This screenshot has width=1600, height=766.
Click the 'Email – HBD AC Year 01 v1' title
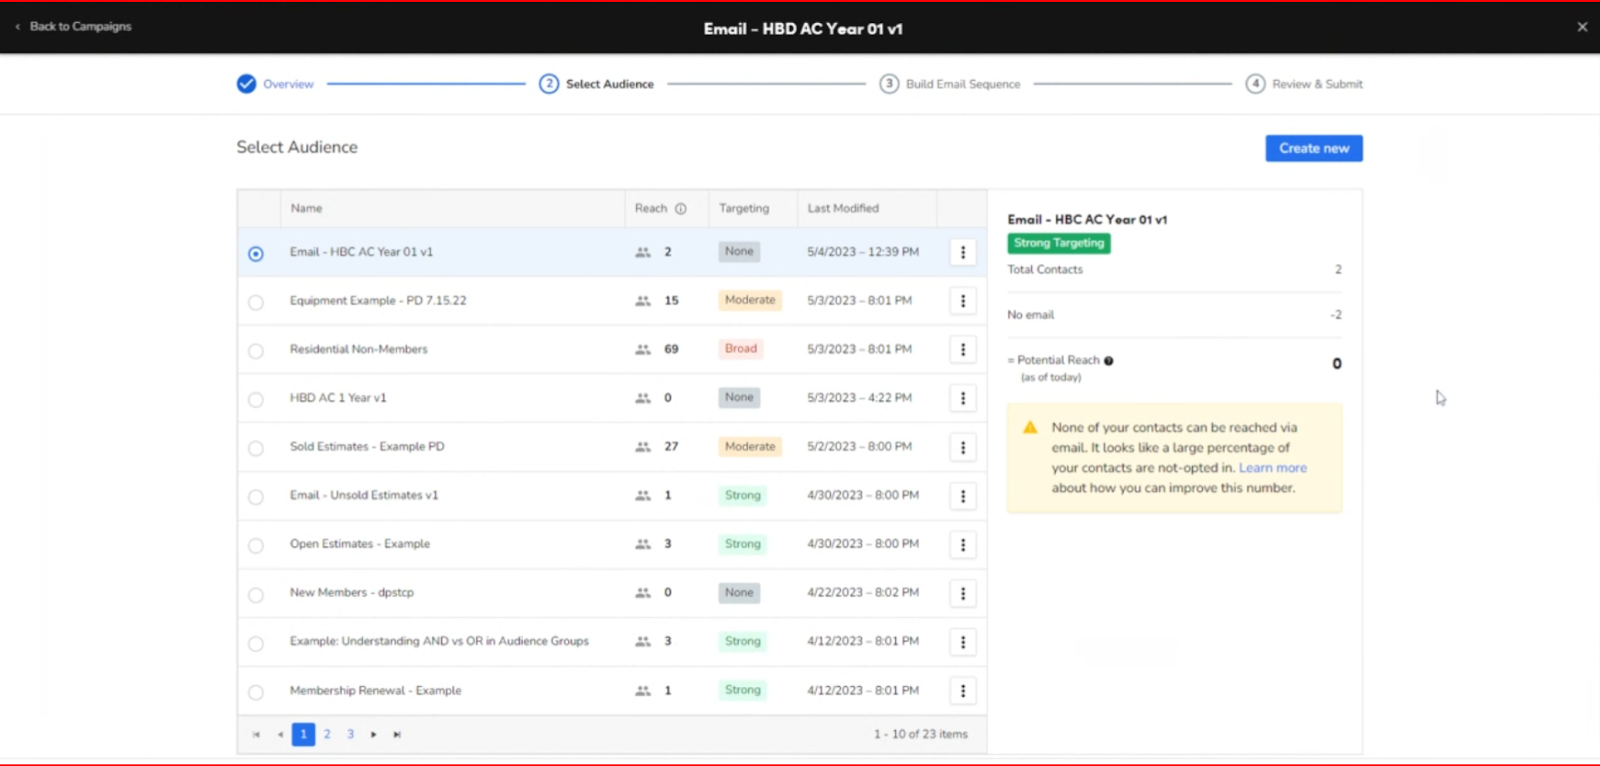(803, 29)
